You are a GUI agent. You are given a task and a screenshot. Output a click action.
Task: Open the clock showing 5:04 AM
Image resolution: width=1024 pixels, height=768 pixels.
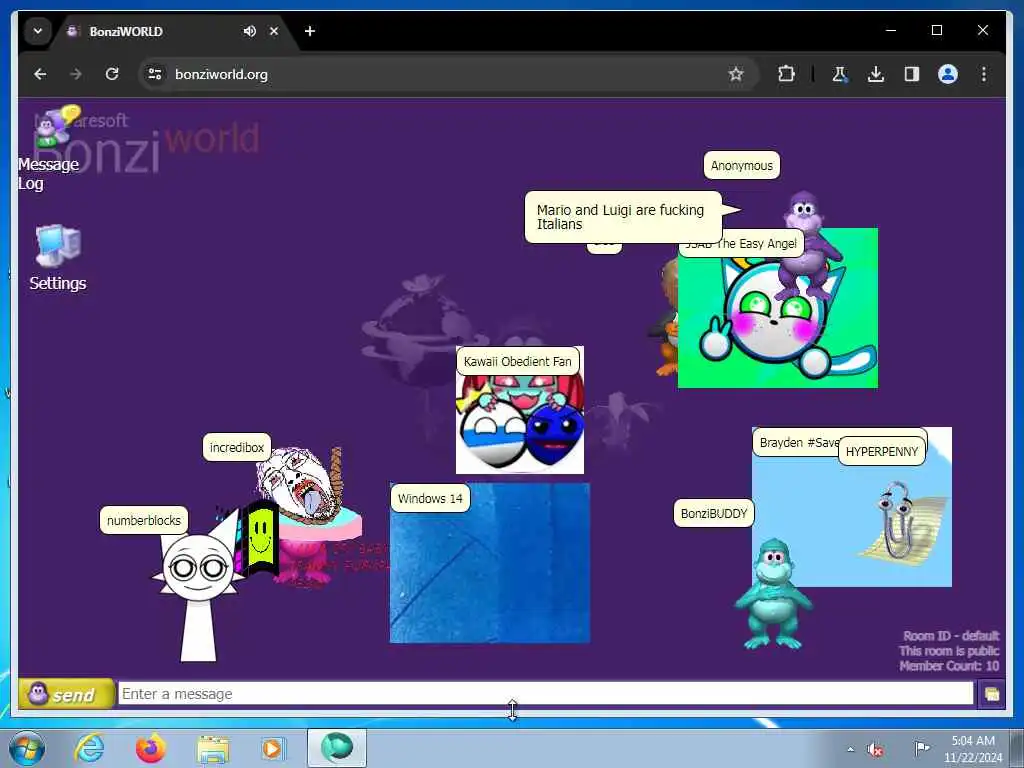pyautogui.click(x=973, y=748)
